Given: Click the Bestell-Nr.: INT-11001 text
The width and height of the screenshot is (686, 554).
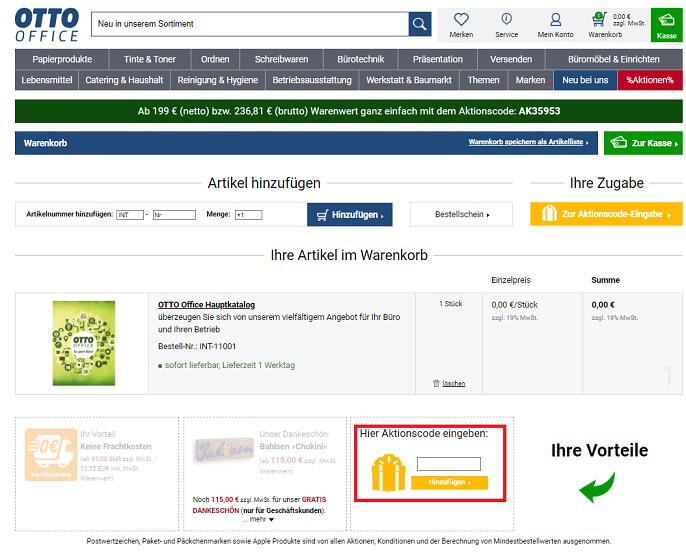Looking at the screenshot, I should (197, 346).
